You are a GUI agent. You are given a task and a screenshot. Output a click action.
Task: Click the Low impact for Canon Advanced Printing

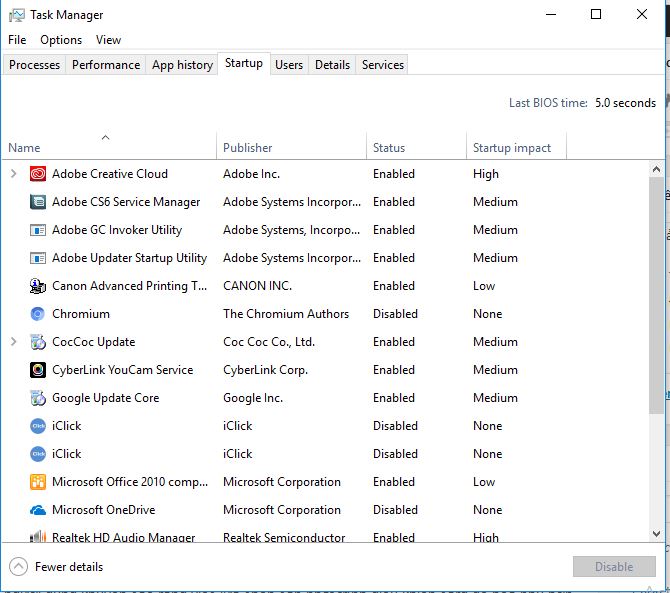484,286
